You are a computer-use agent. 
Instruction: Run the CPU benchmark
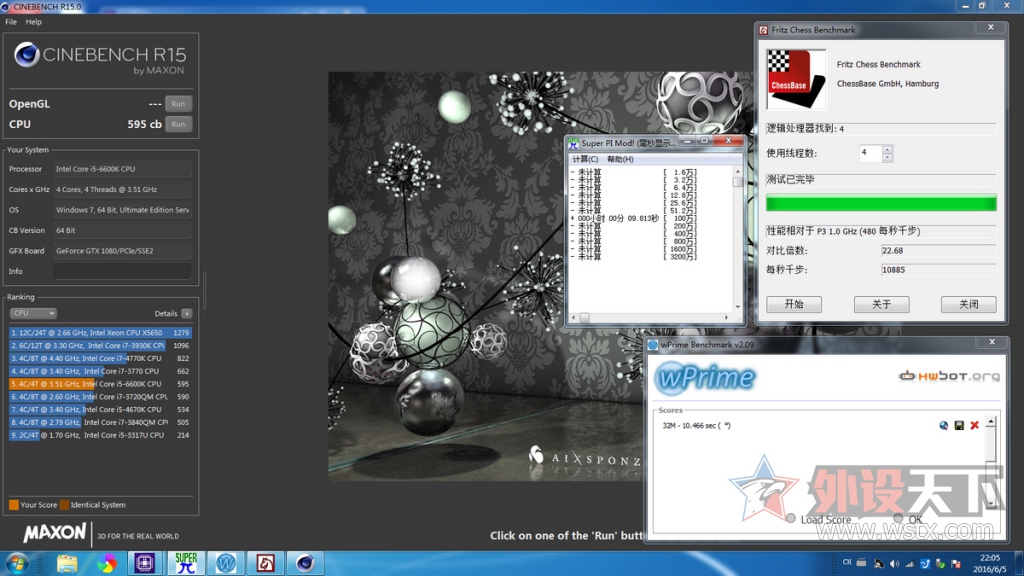tap(178, 124)
